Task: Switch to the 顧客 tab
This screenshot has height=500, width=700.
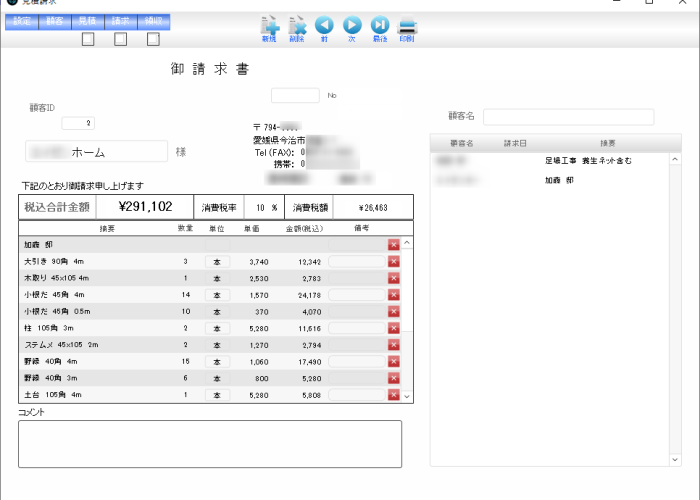Action: point(55,21)
